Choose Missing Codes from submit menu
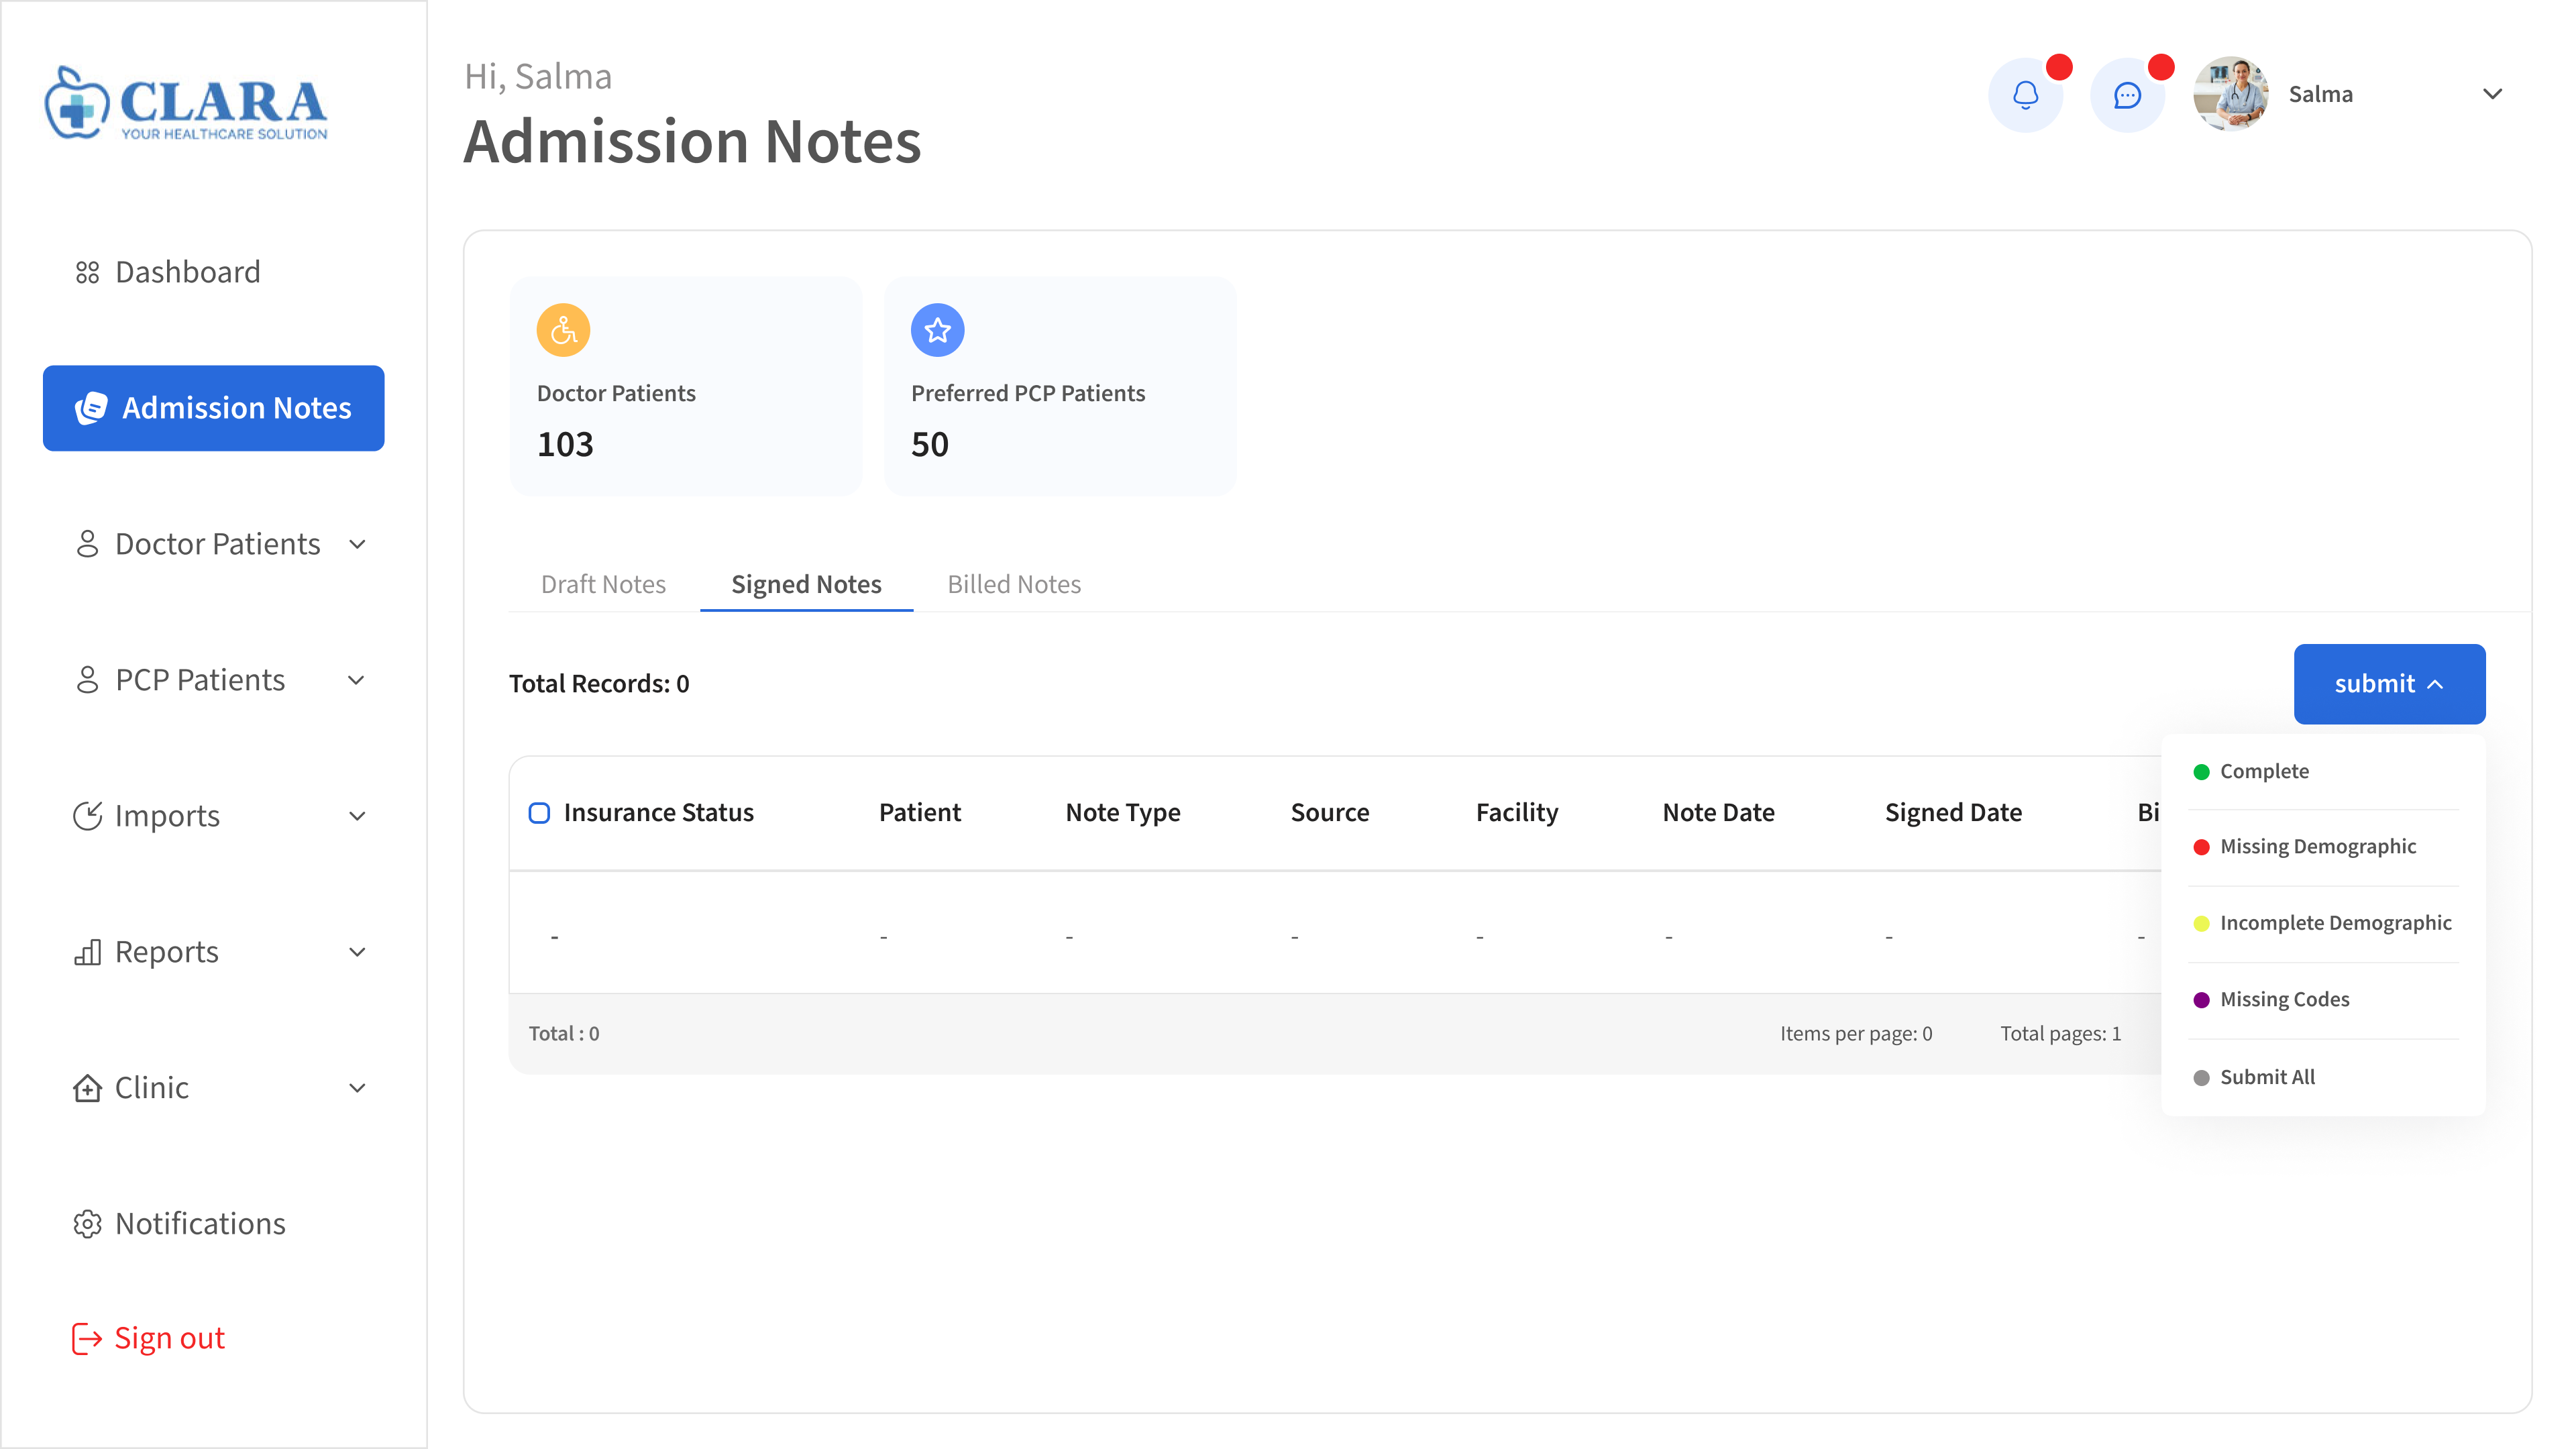This screenshot has height=1449, width=2576. pos(2323,1000)
